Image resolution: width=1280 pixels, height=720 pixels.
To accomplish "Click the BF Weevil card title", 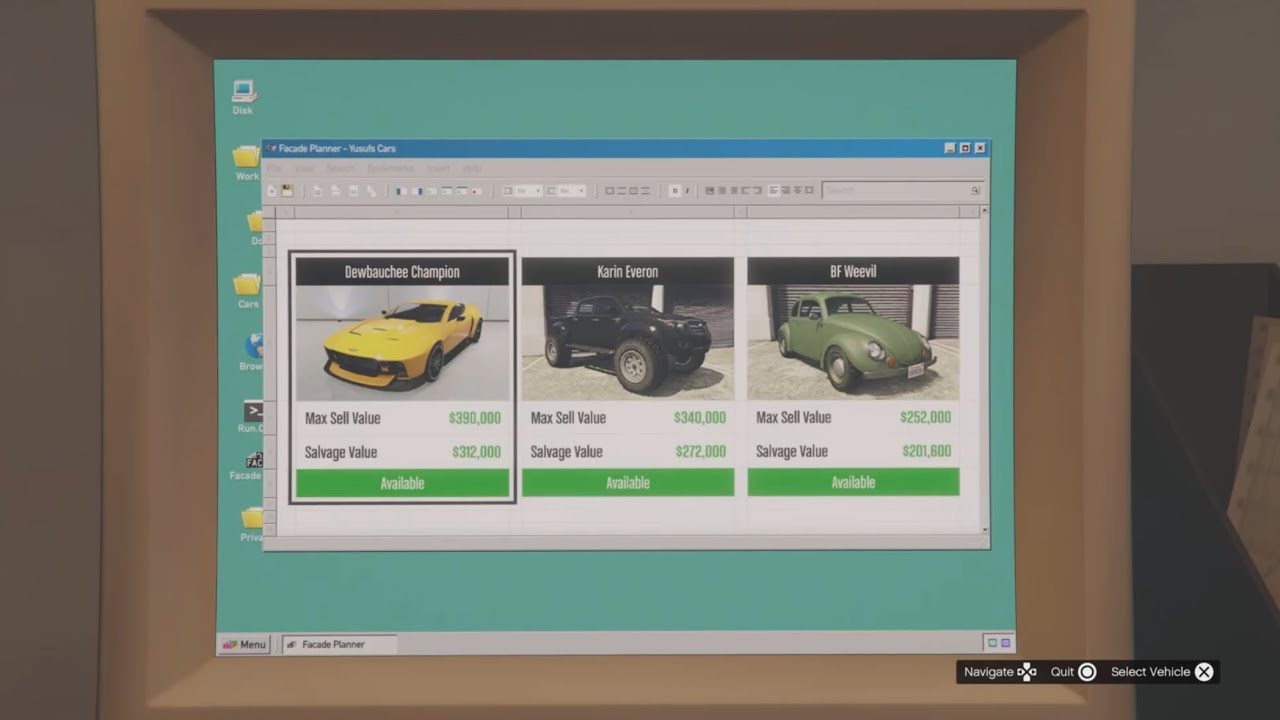I will click(x=853, y=271).
